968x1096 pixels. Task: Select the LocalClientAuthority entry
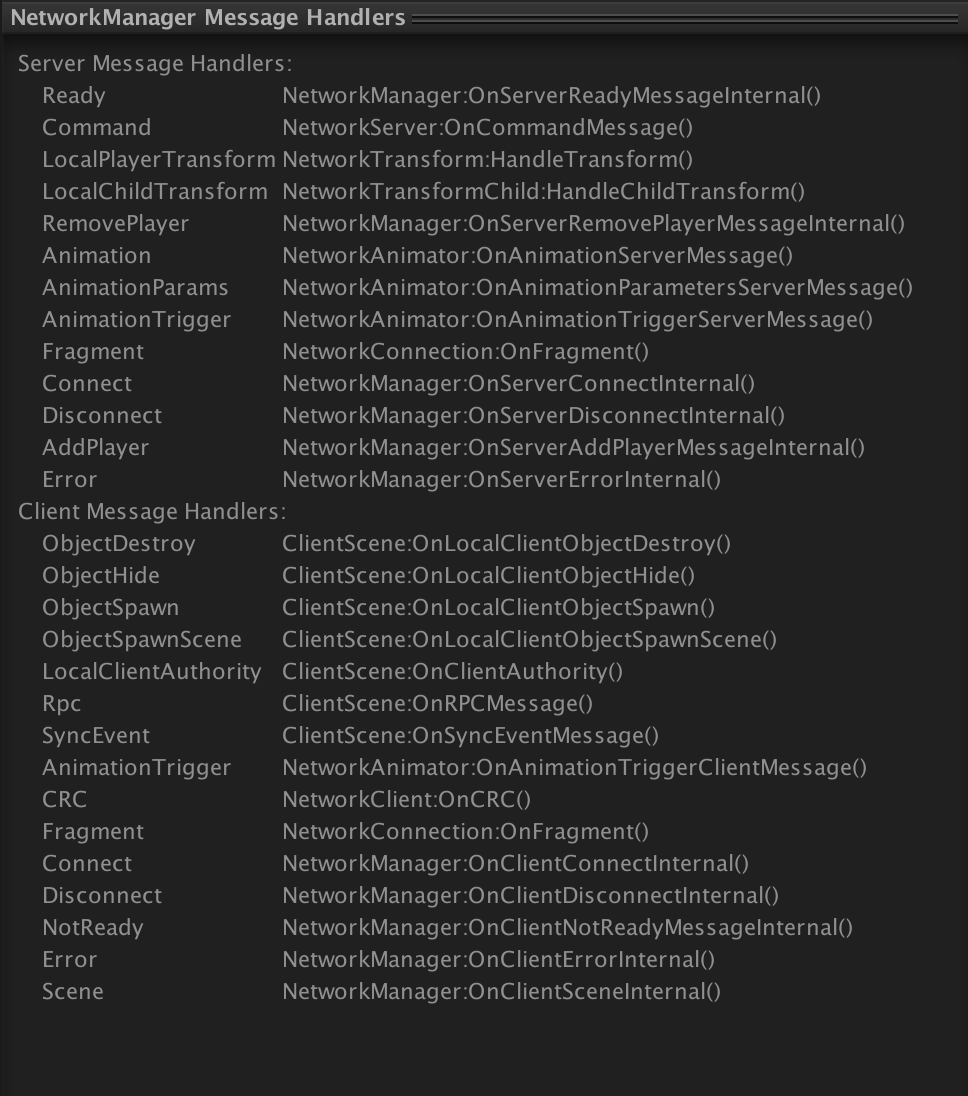pos(151,672)
